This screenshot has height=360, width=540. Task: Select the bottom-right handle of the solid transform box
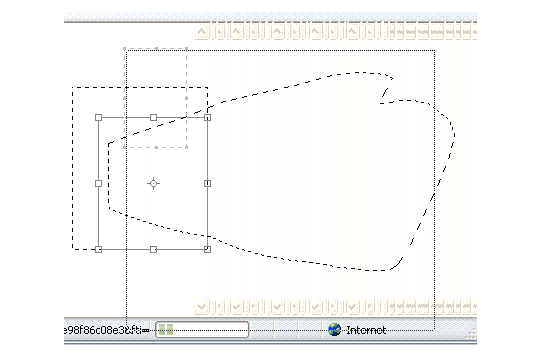coord(207,249)
